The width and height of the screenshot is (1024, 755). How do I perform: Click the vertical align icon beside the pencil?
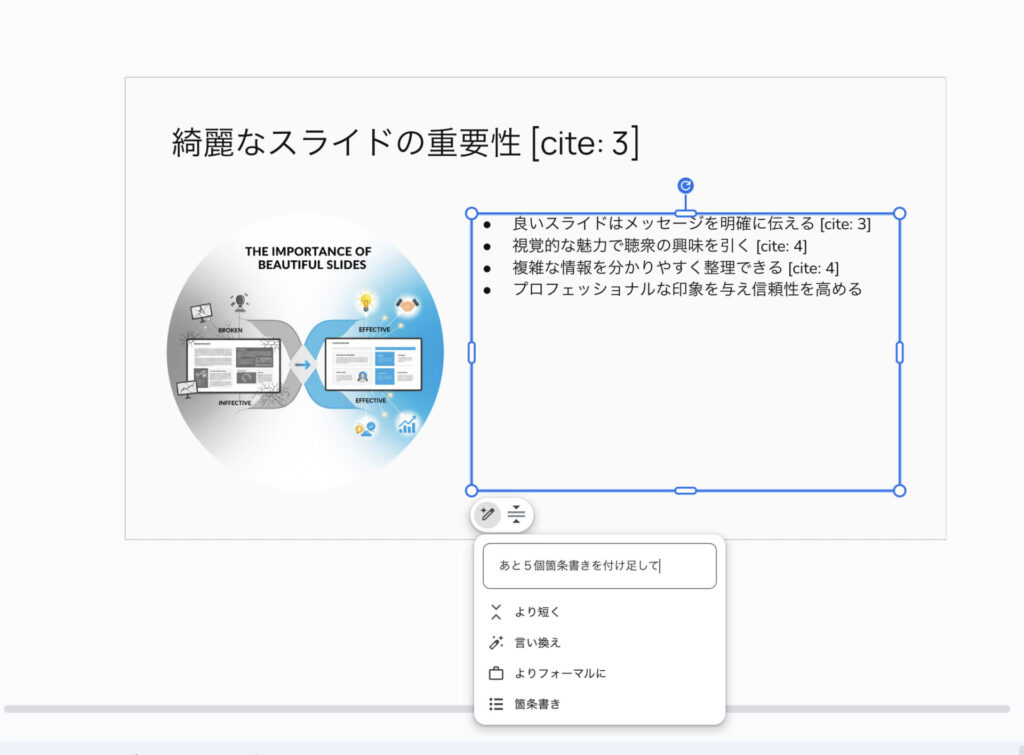516,514
